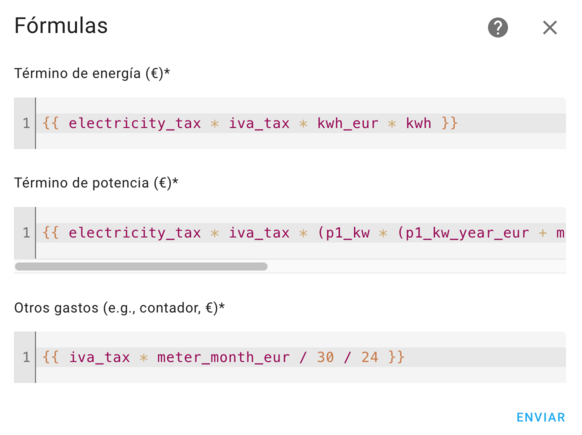The width and height of the screenshot is (582, 435).
Task: Place cursor on meter_month_eur variable
Action: [x=223, y=357]
